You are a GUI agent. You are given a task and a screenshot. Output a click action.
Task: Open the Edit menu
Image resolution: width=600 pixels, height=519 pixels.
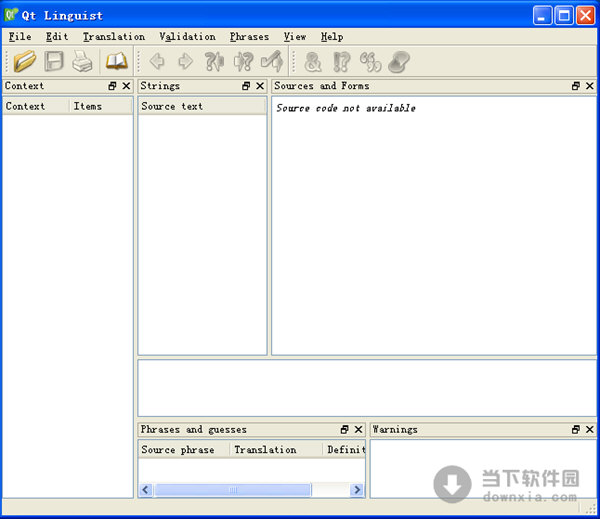pyautogui.click(x=57, y=37)
